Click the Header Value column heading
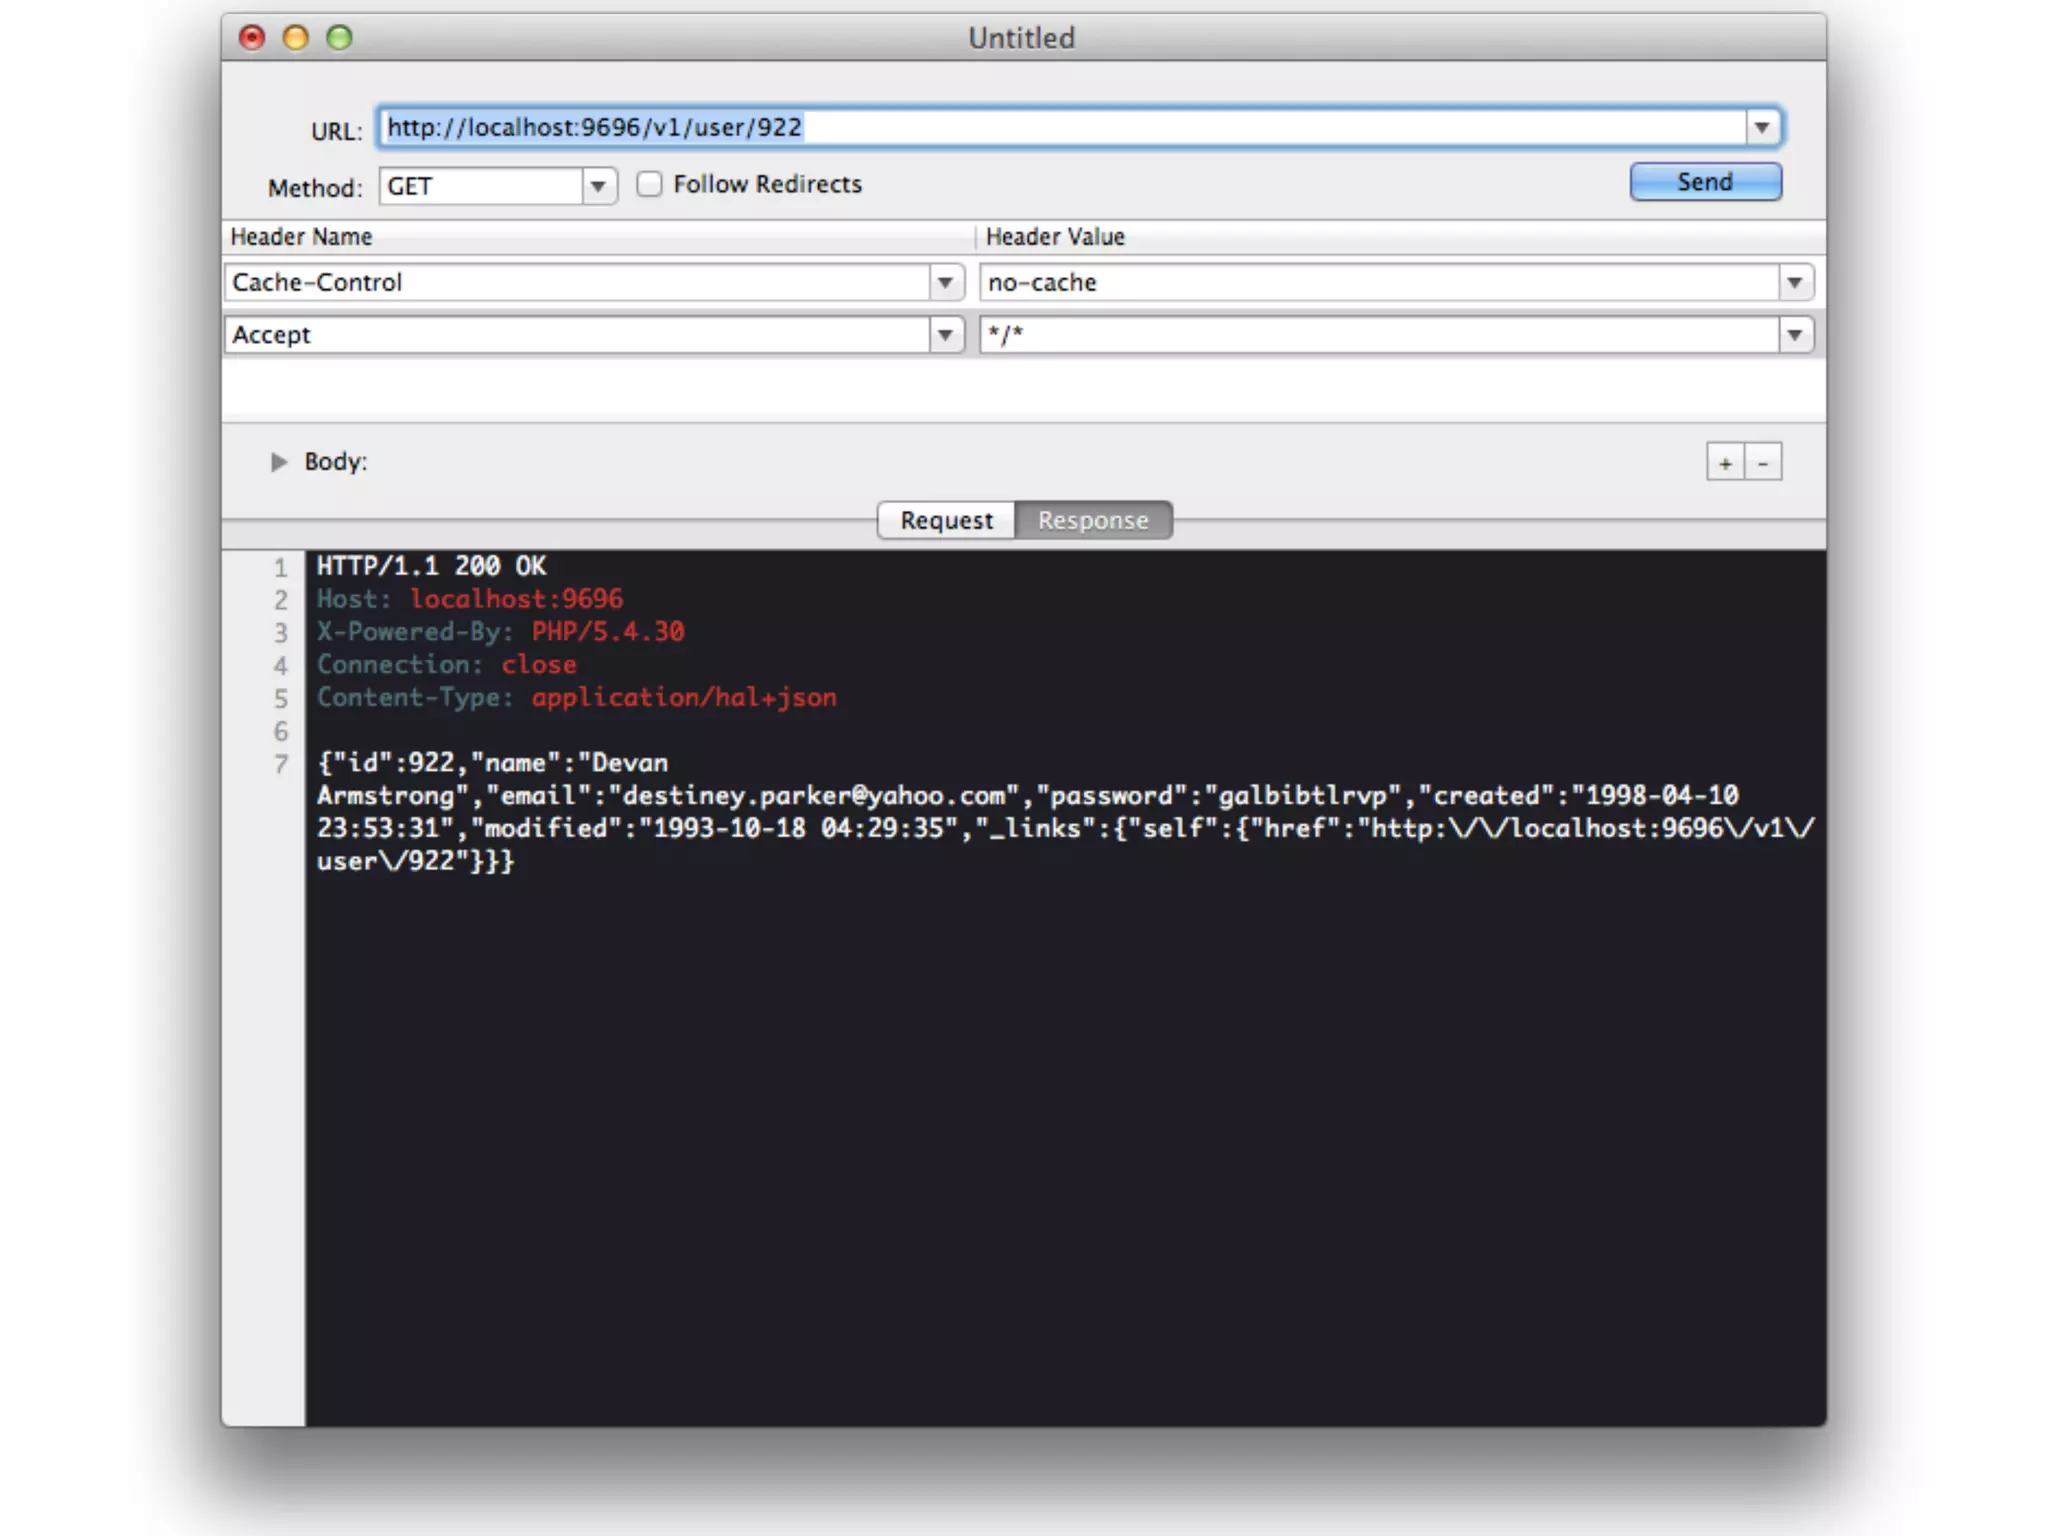This screenshot has height=1536, width=2048. click(x=1055, y=237)
